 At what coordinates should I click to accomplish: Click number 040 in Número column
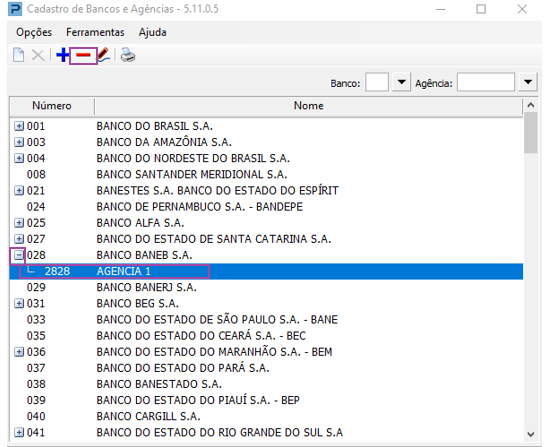[x=36, y=416]
